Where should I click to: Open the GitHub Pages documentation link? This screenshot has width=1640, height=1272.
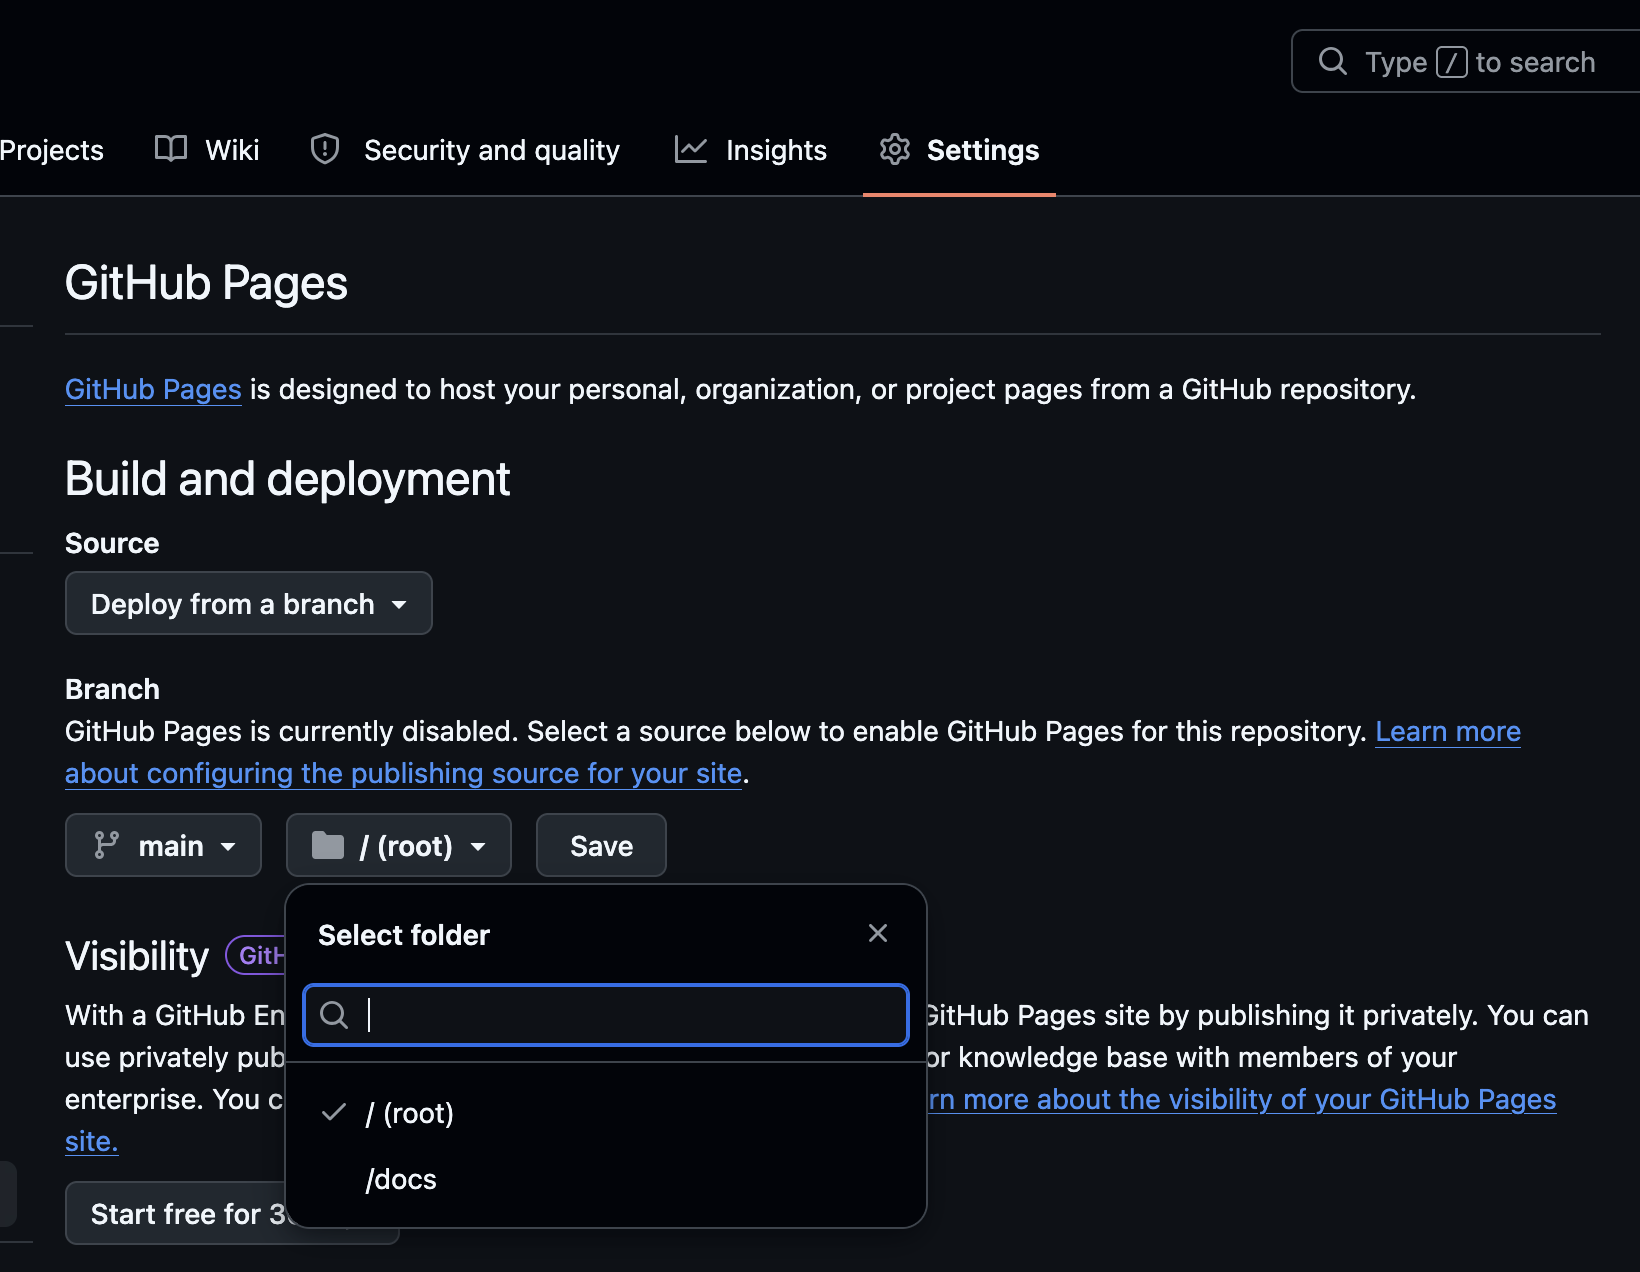point(153,389)
